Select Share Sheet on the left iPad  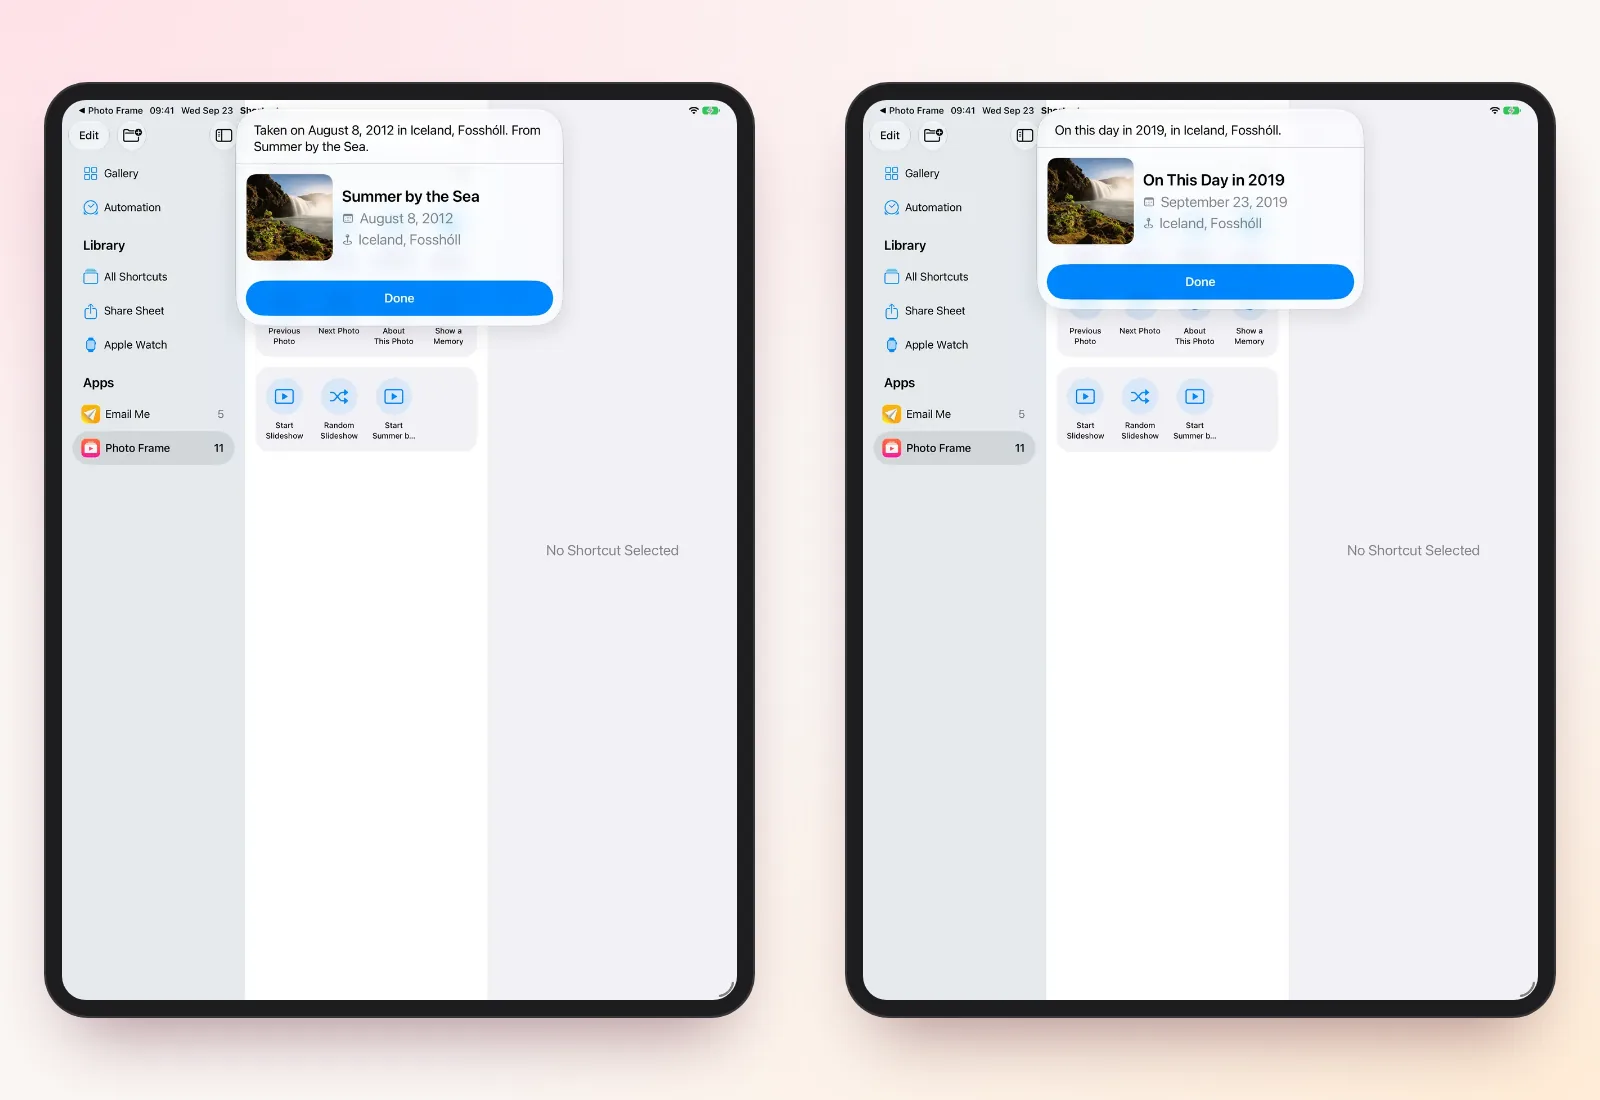[153, 311]
